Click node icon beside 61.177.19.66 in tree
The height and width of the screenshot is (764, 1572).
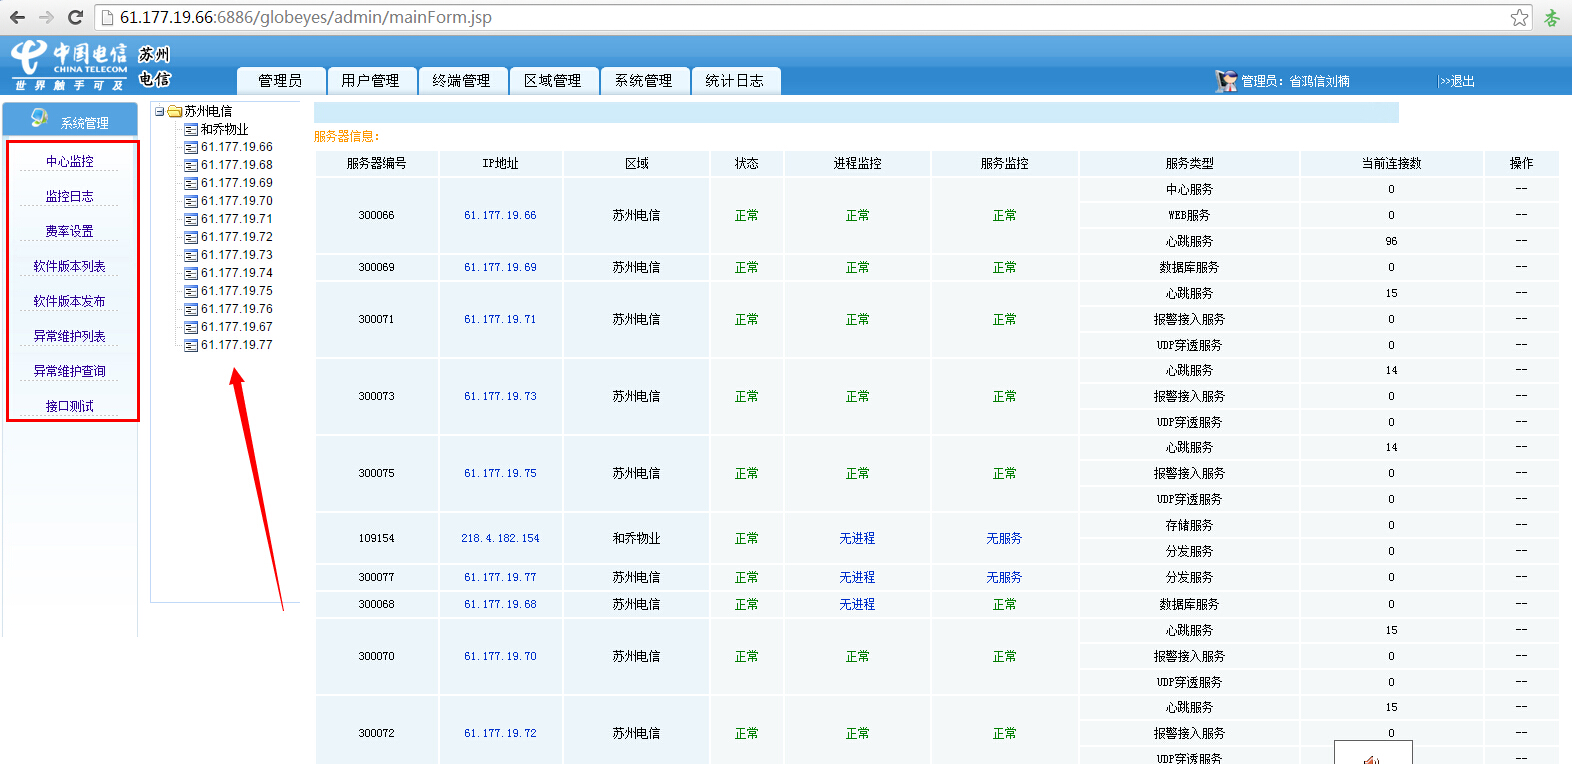(191, 147)
